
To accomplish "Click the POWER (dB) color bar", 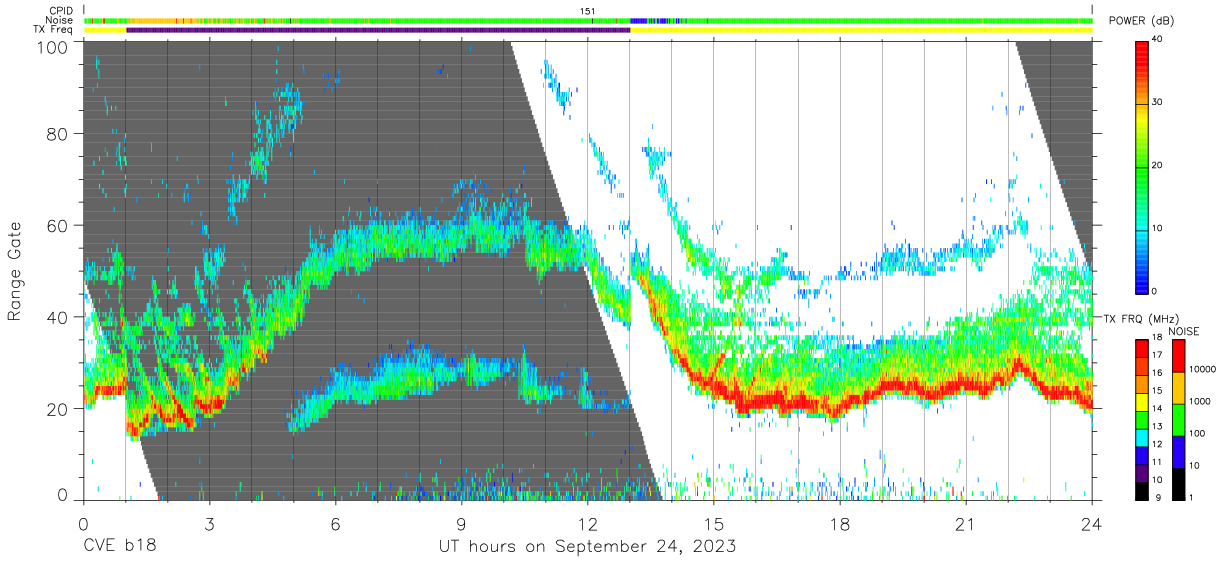I will (1142, 166).
